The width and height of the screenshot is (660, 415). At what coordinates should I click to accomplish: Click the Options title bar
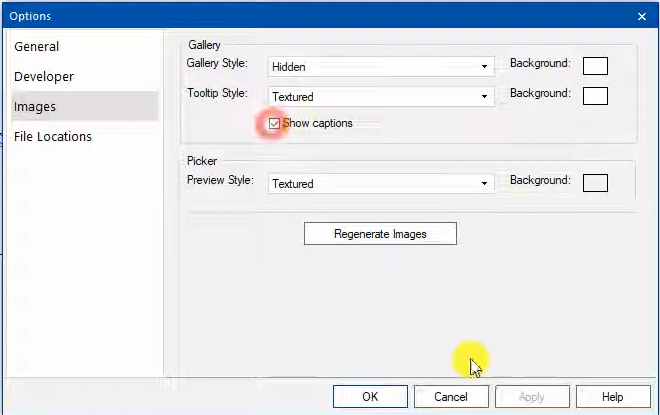click(300, 16)
